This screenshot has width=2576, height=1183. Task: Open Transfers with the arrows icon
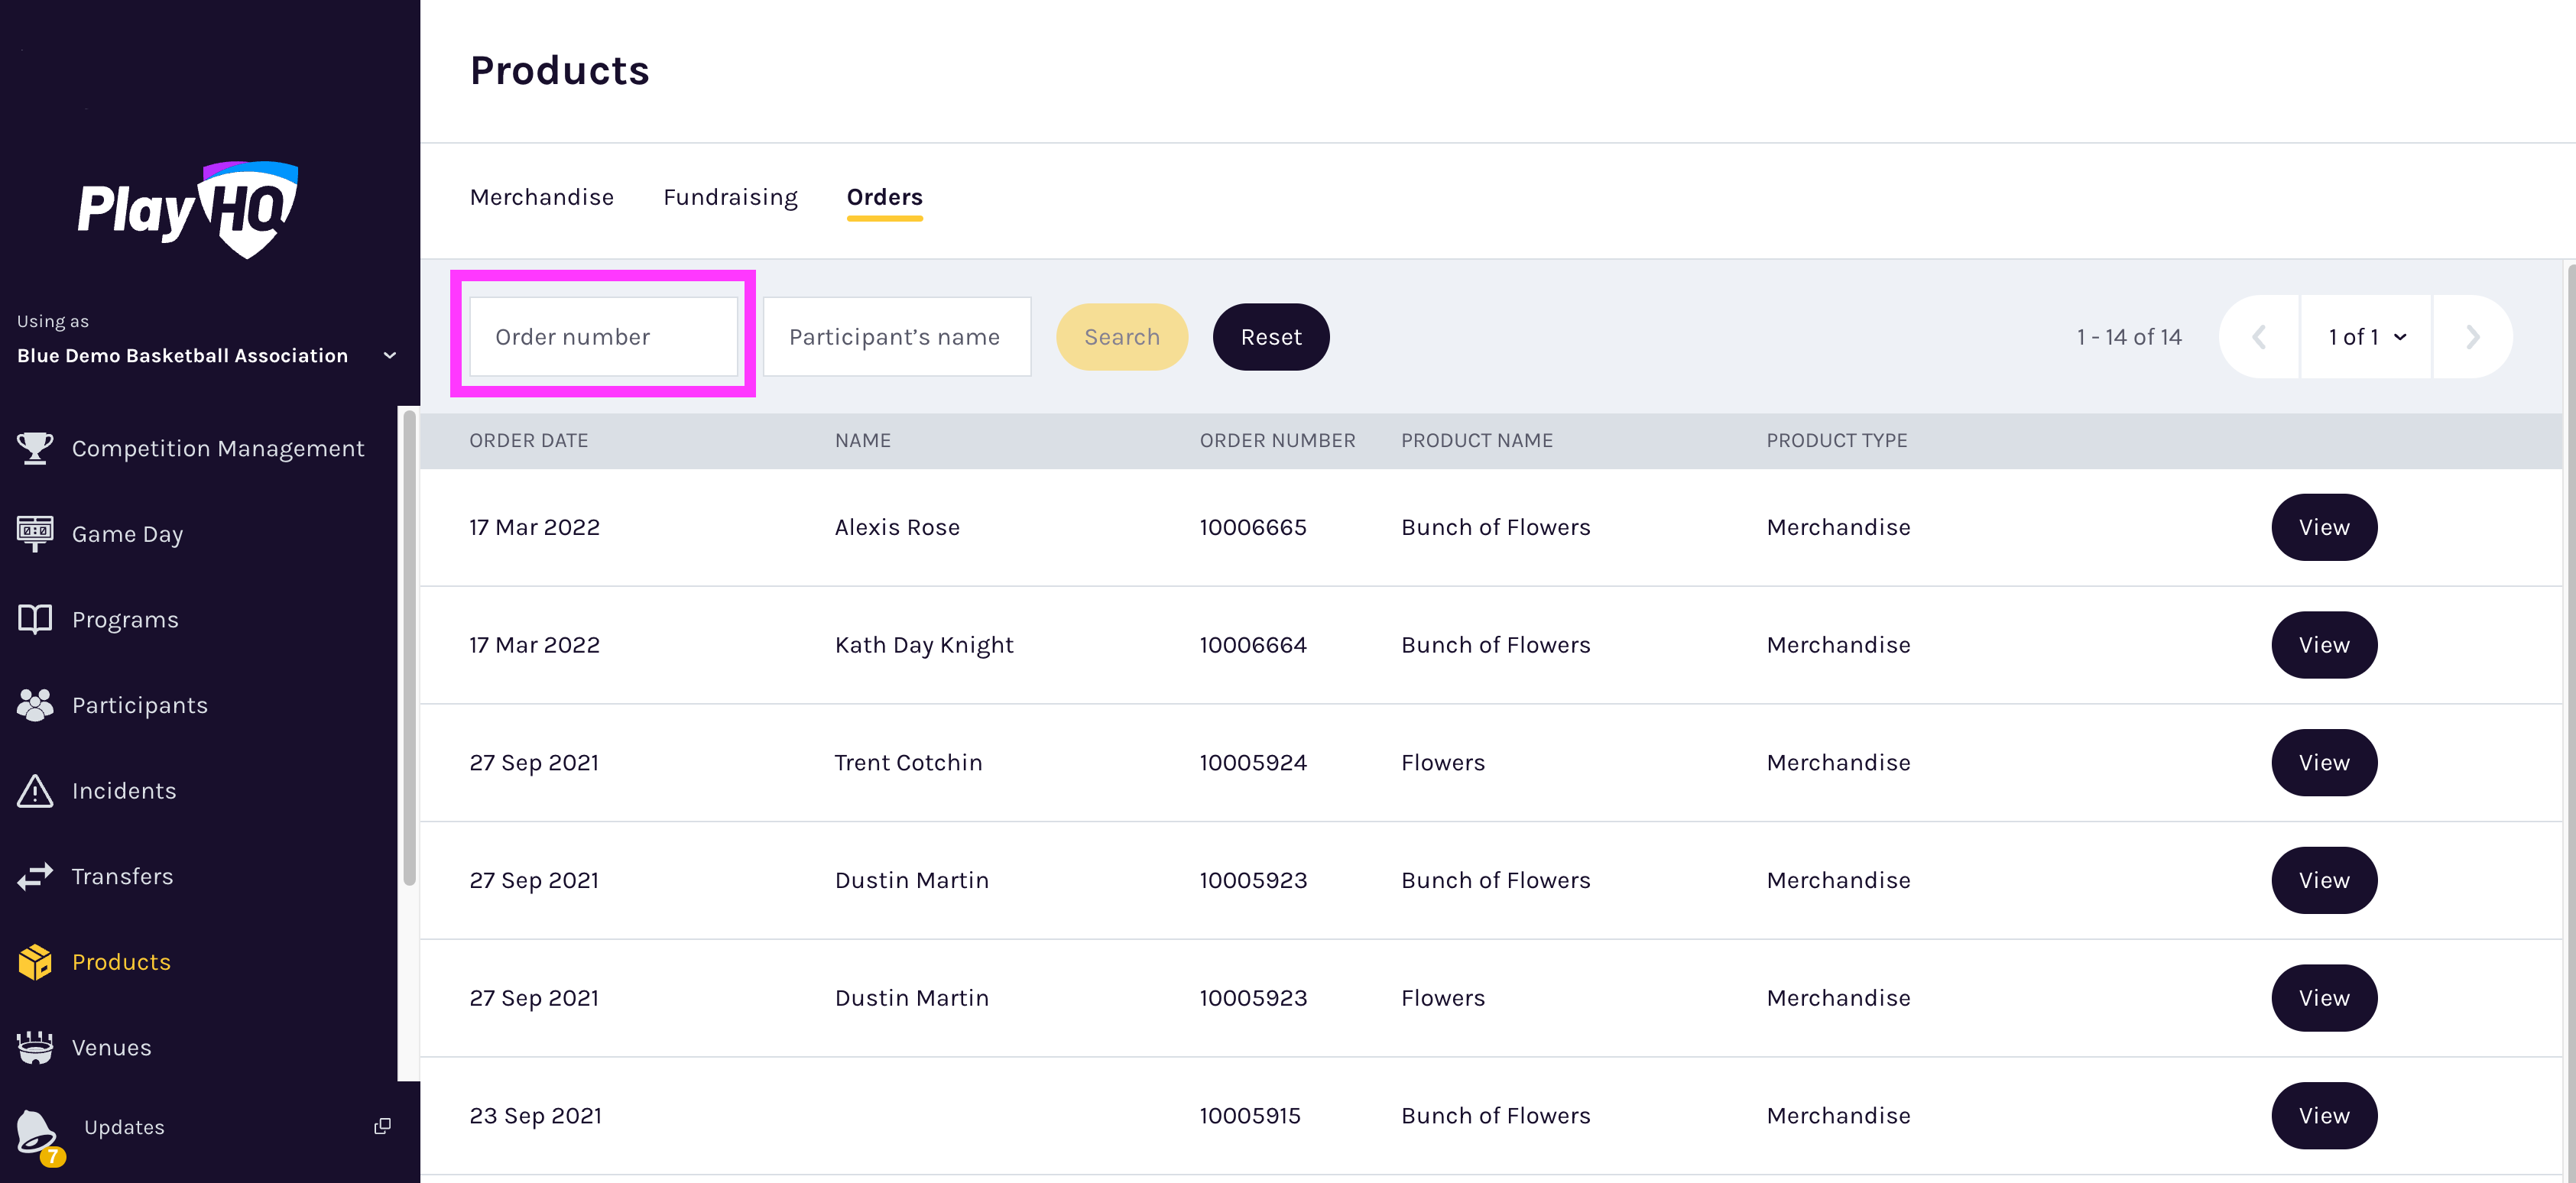click(35, 876)
